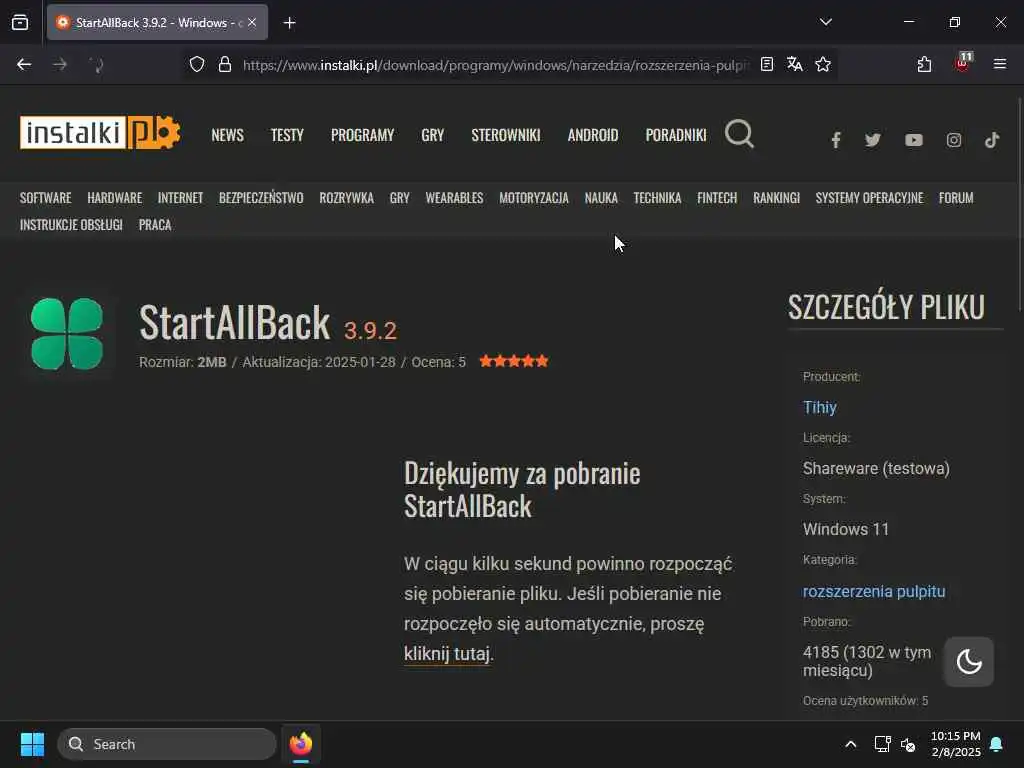Go to the NAUKA category
Image resolution: width=1024 pixels, height=768 pixels.
click(601, 197)
